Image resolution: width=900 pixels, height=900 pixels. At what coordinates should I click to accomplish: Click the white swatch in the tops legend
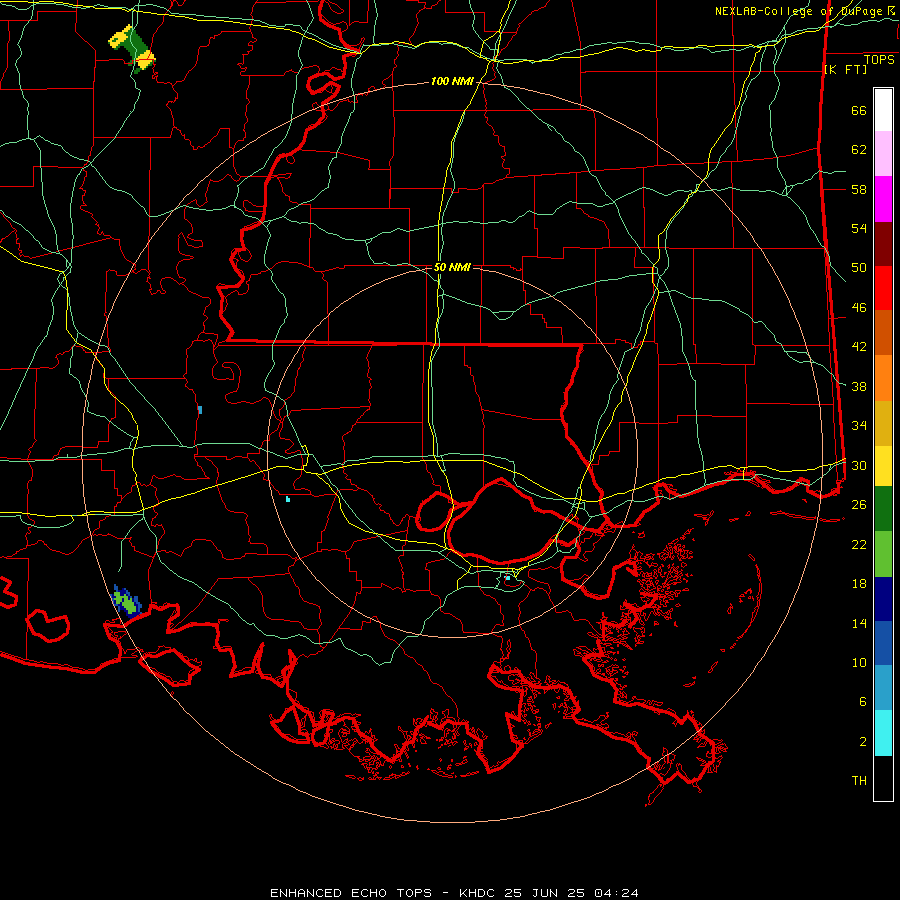click(883, 110)
